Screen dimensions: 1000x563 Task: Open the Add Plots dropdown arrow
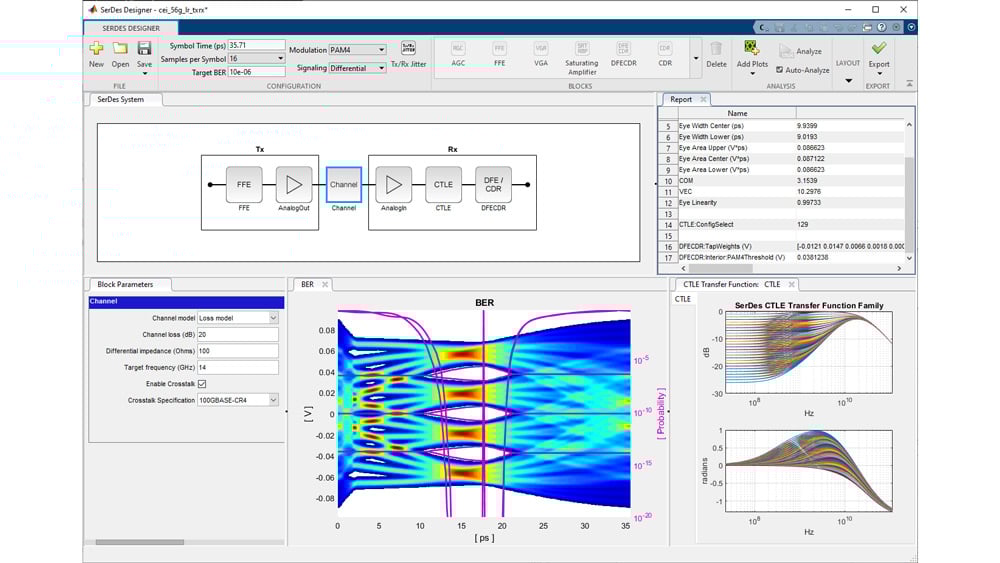tap(752, 73)
